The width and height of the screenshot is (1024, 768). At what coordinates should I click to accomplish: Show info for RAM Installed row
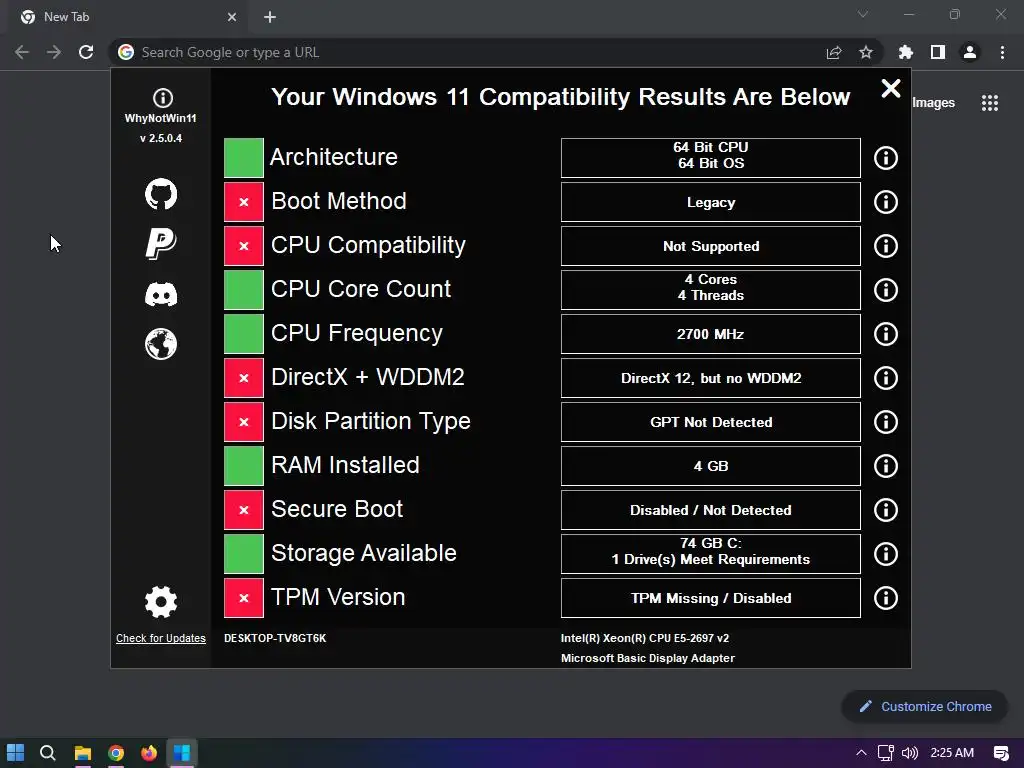click(x=886, y=466)
